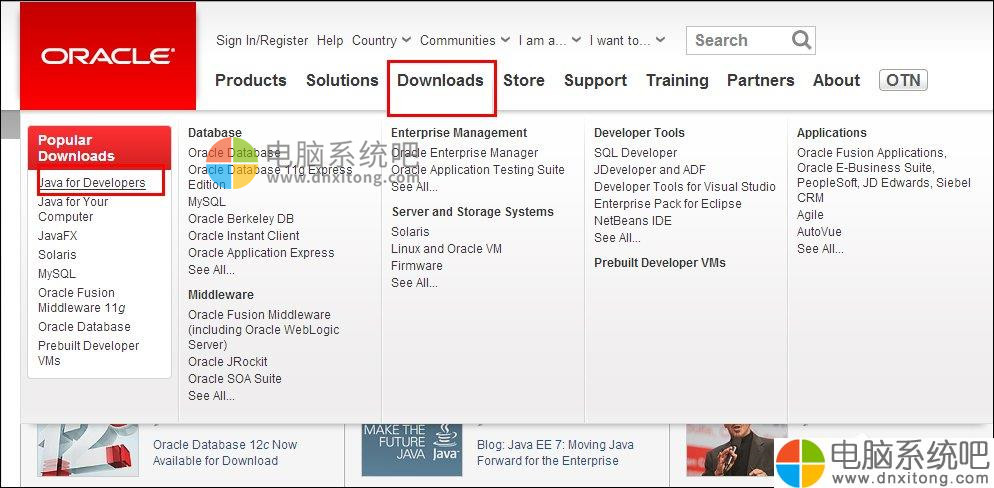
Task: Open Oracle SOA Suite link
Action: (235, 379)
